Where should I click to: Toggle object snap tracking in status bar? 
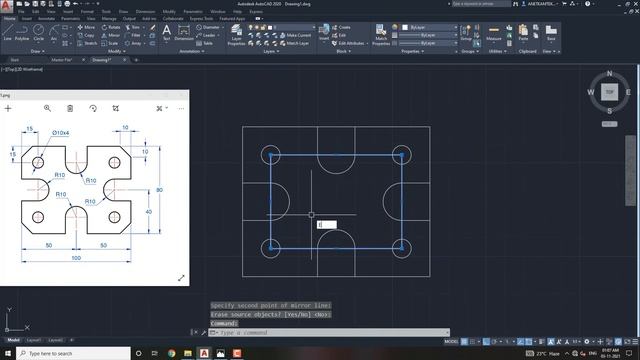pos(520,342)
